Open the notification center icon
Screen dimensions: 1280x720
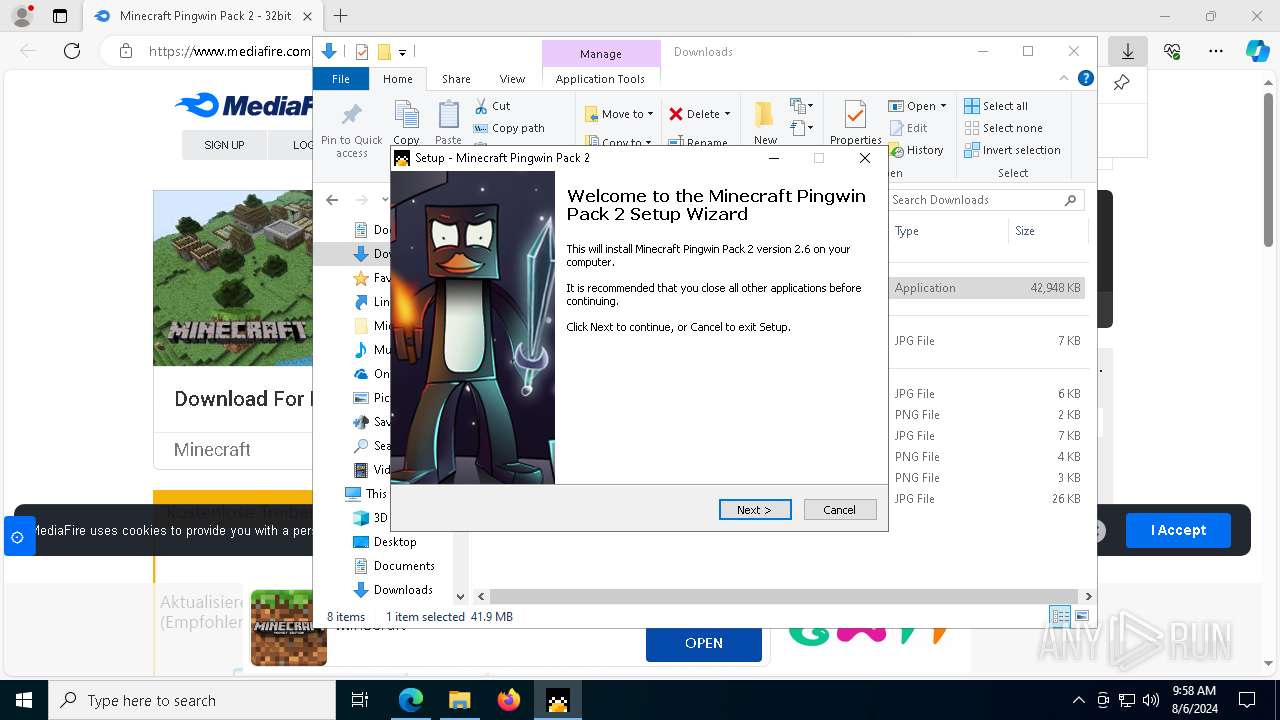1247,700
